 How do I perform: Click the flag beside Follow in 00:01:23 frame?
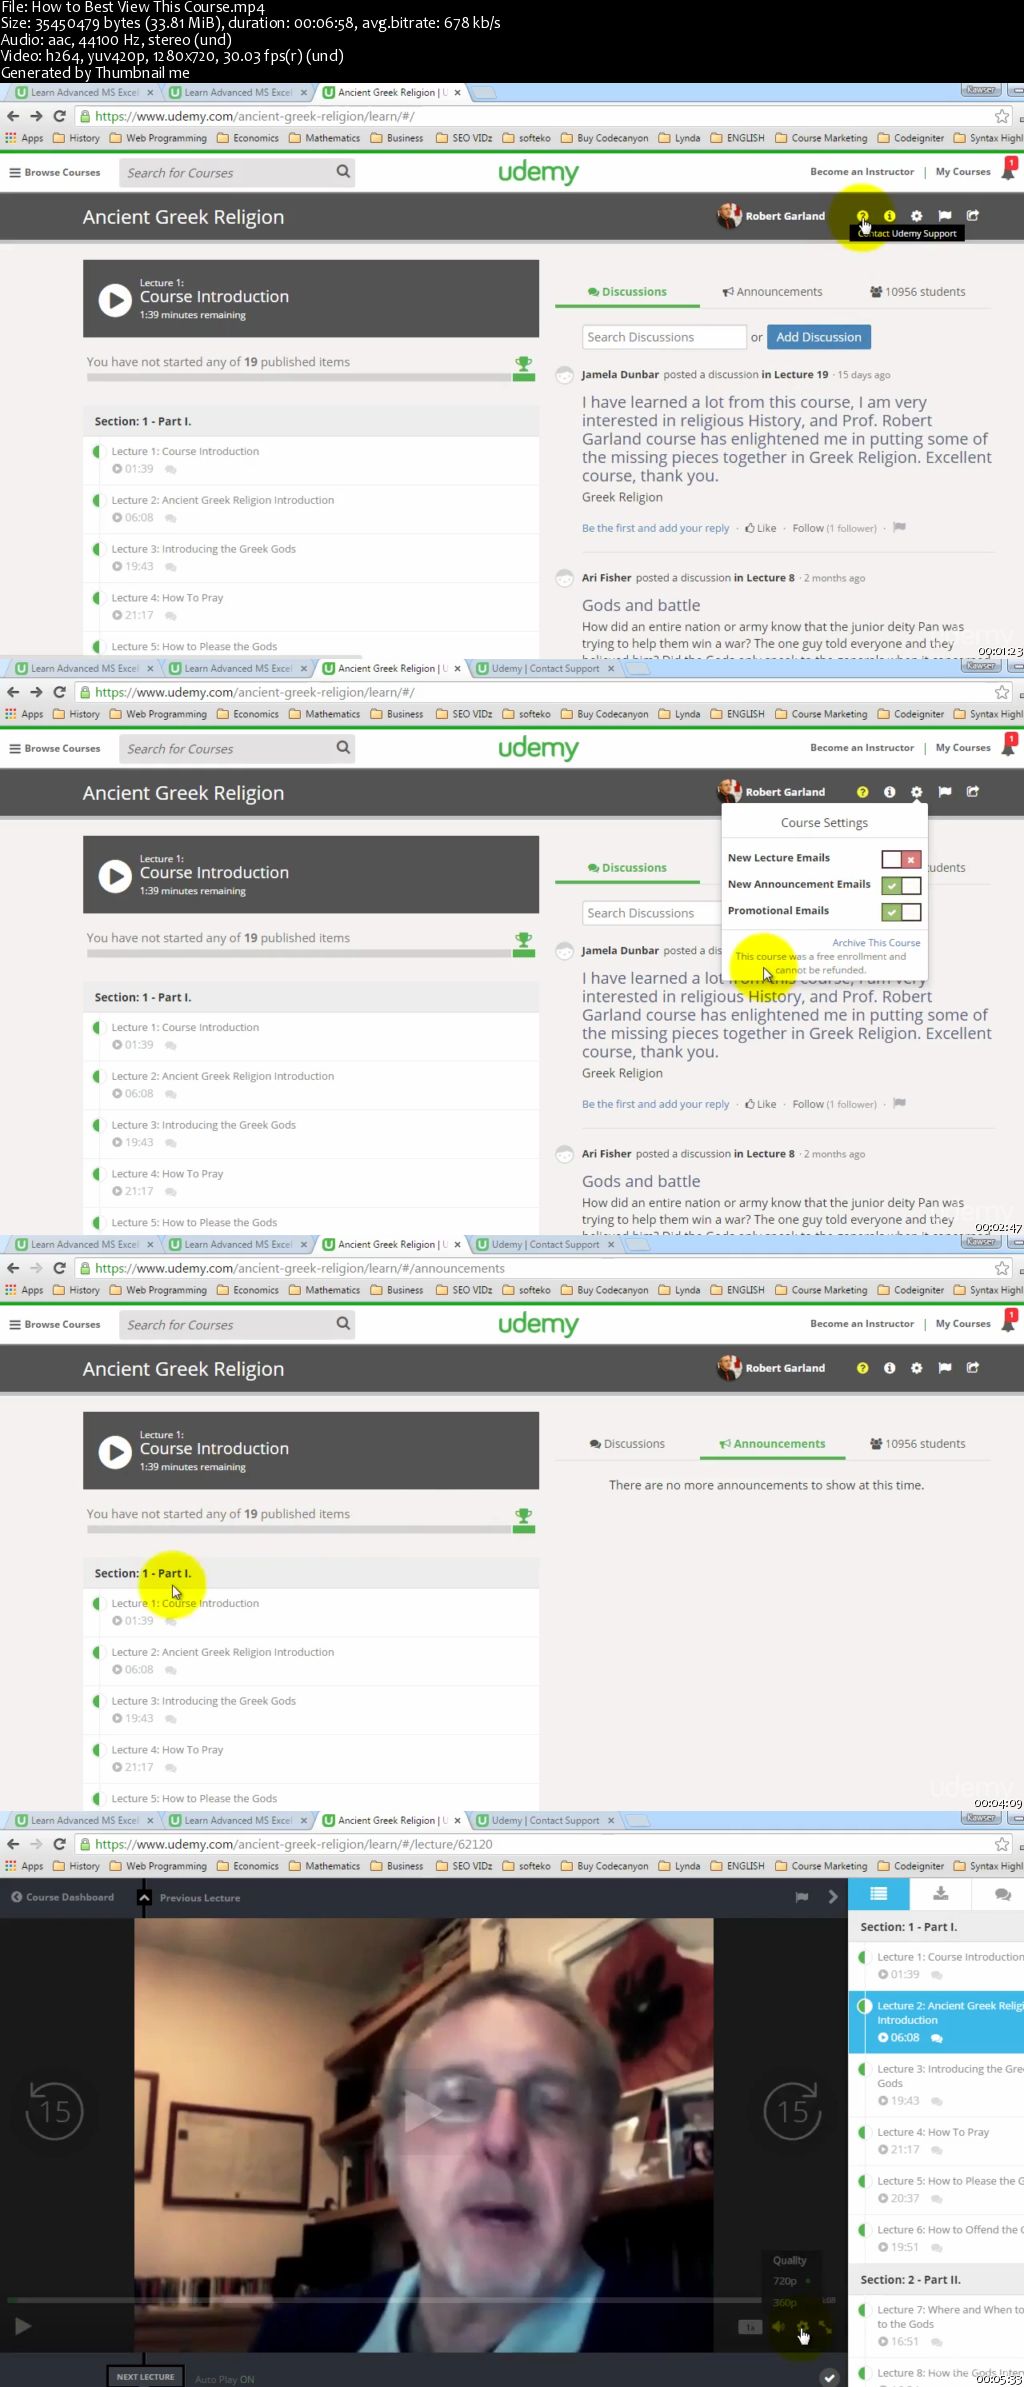[x=899, y=527]
